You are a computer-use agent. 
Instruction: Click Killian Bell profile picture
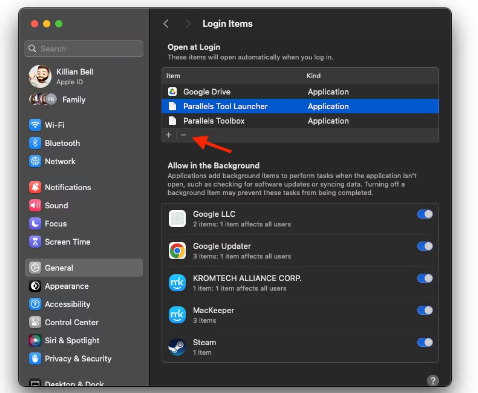[x=40, y=76]
